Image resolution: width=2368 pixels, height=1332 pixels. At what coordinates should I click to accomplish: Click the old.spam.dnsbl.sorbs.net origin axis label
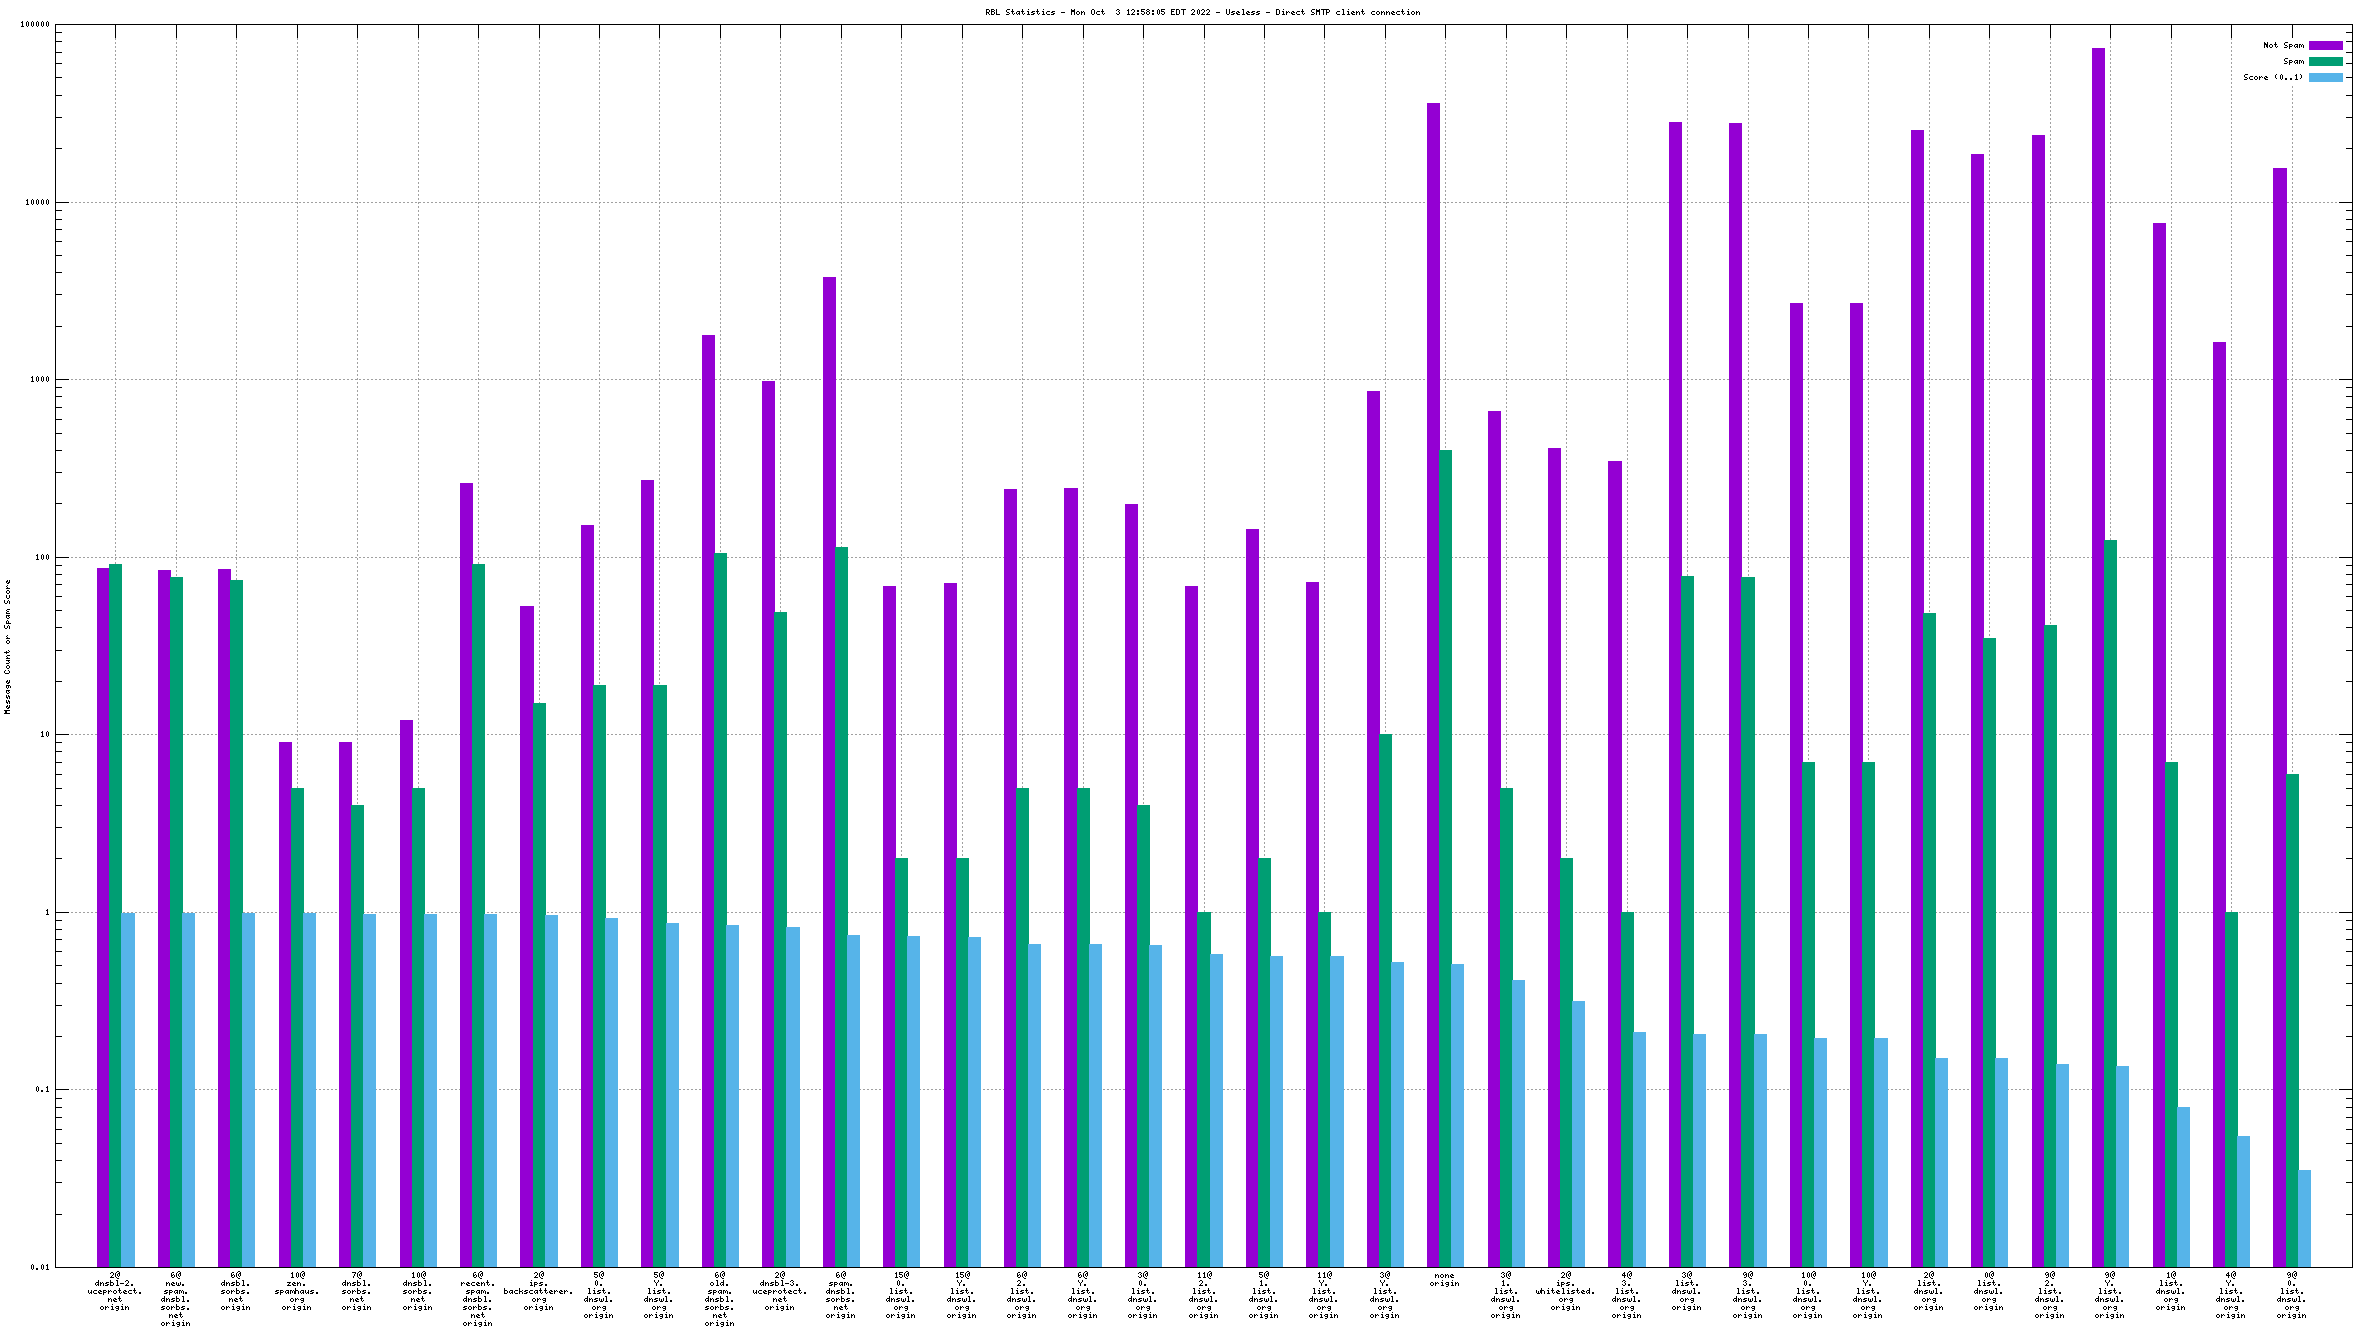tap(719, 1299)
